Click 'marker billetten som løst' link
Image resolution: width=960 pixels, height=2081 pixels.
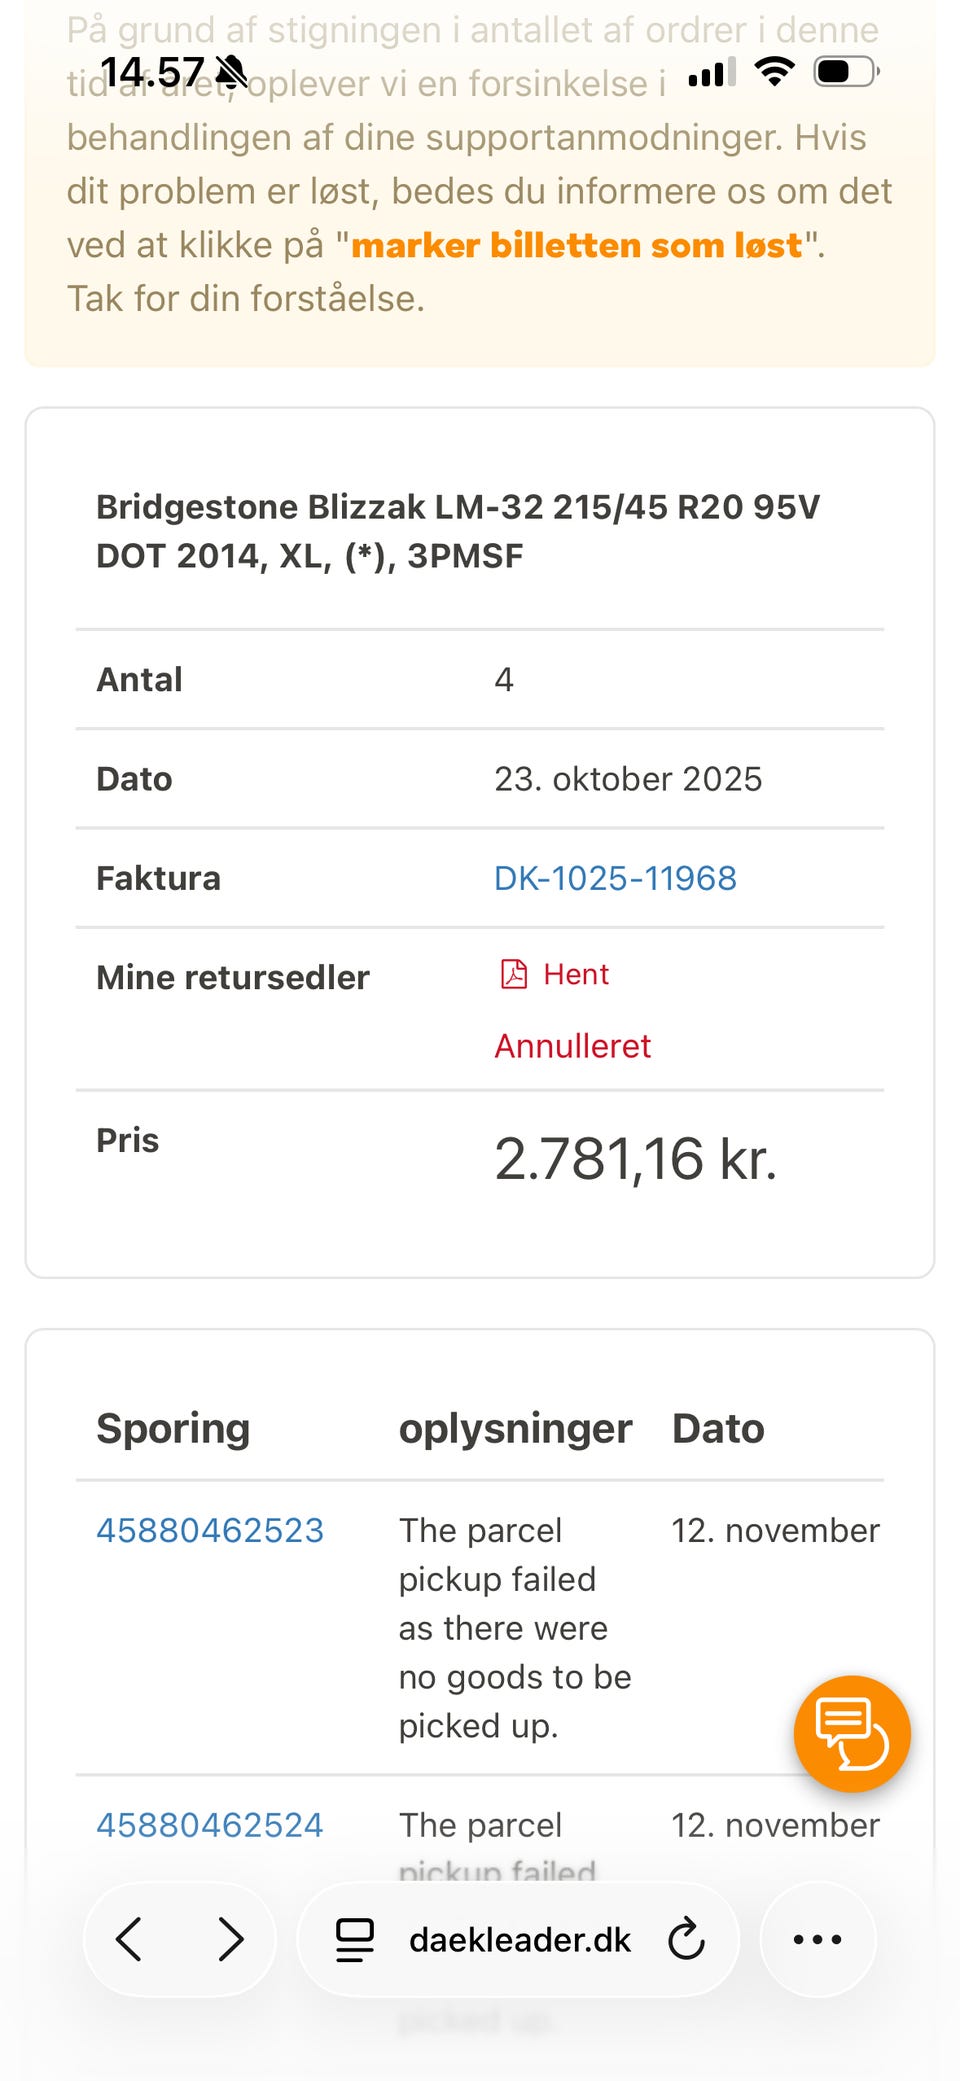pos(577,245)
